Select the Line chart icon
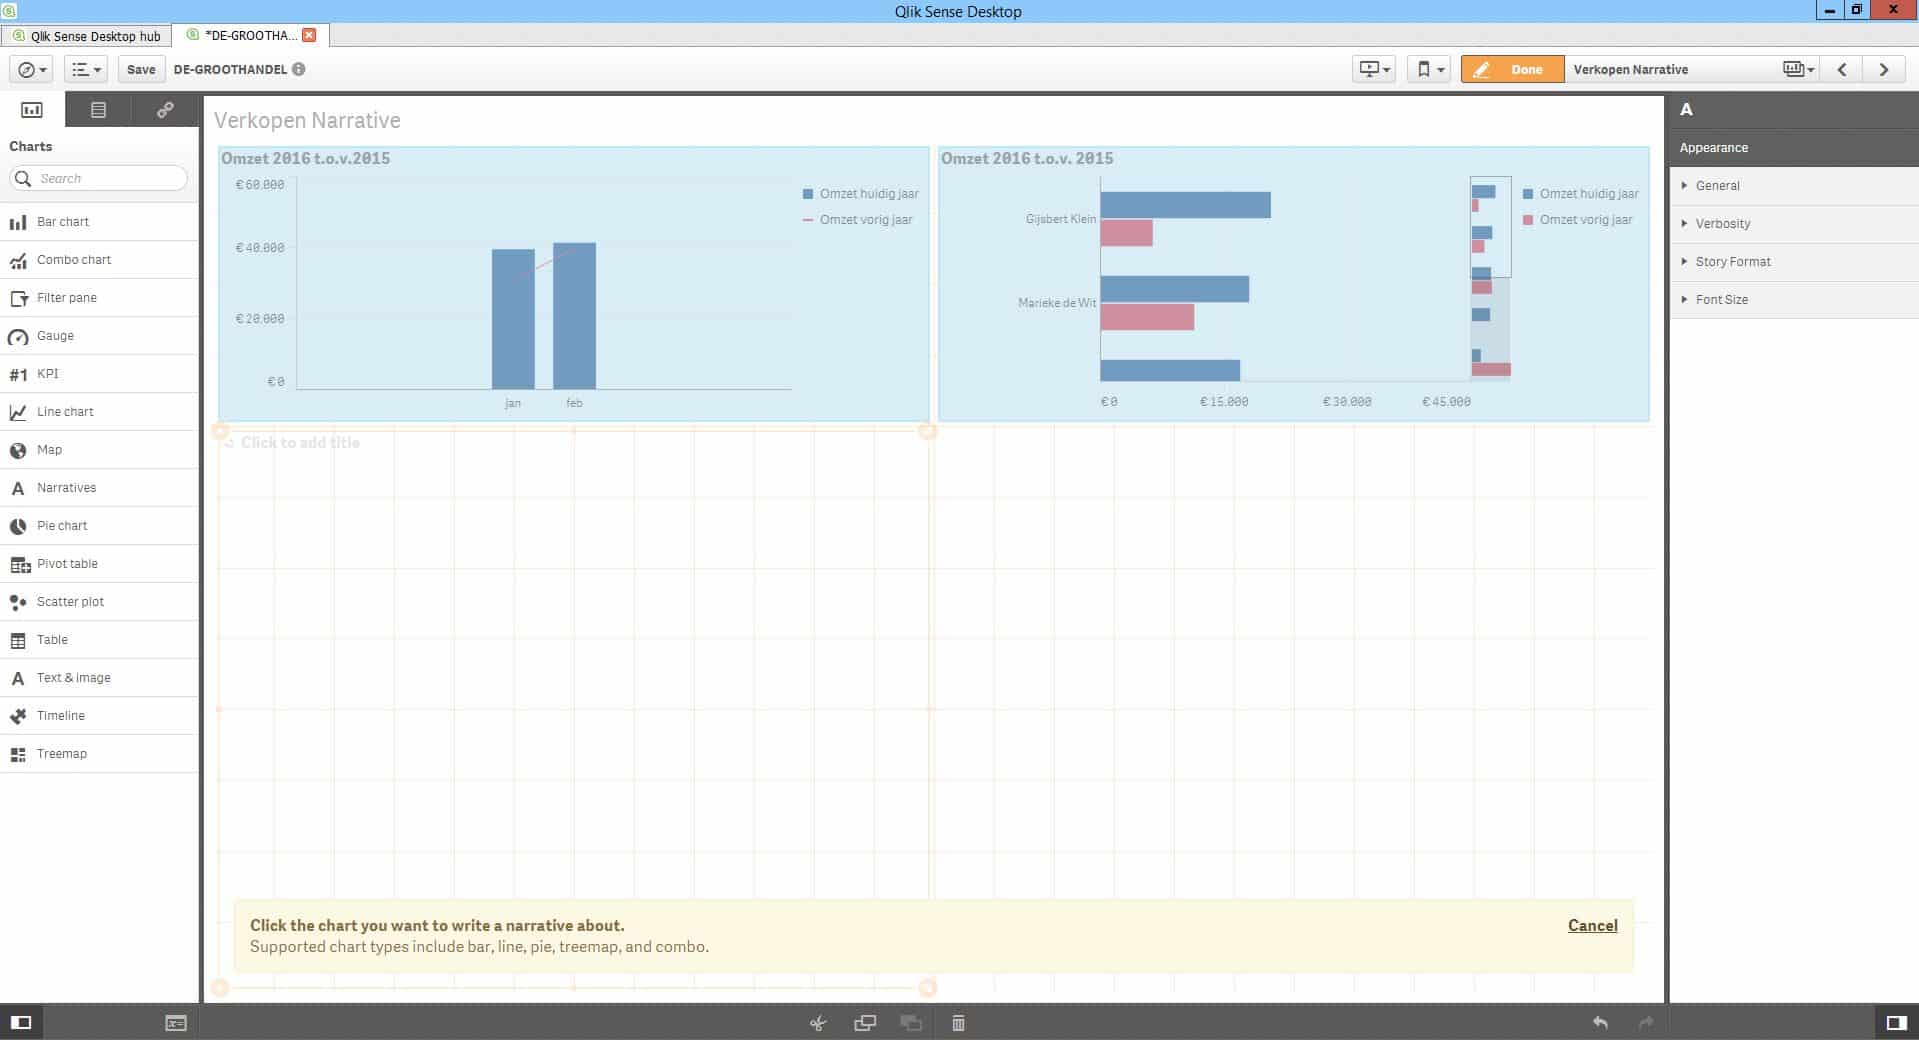 18,412
